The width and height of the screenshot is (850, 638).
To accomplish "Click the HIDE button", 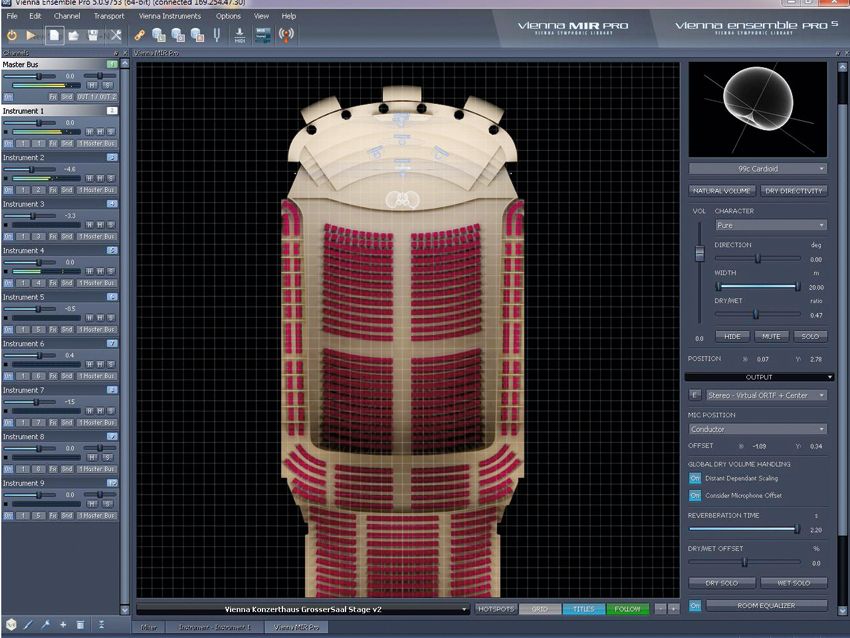I will click(732, 337).
